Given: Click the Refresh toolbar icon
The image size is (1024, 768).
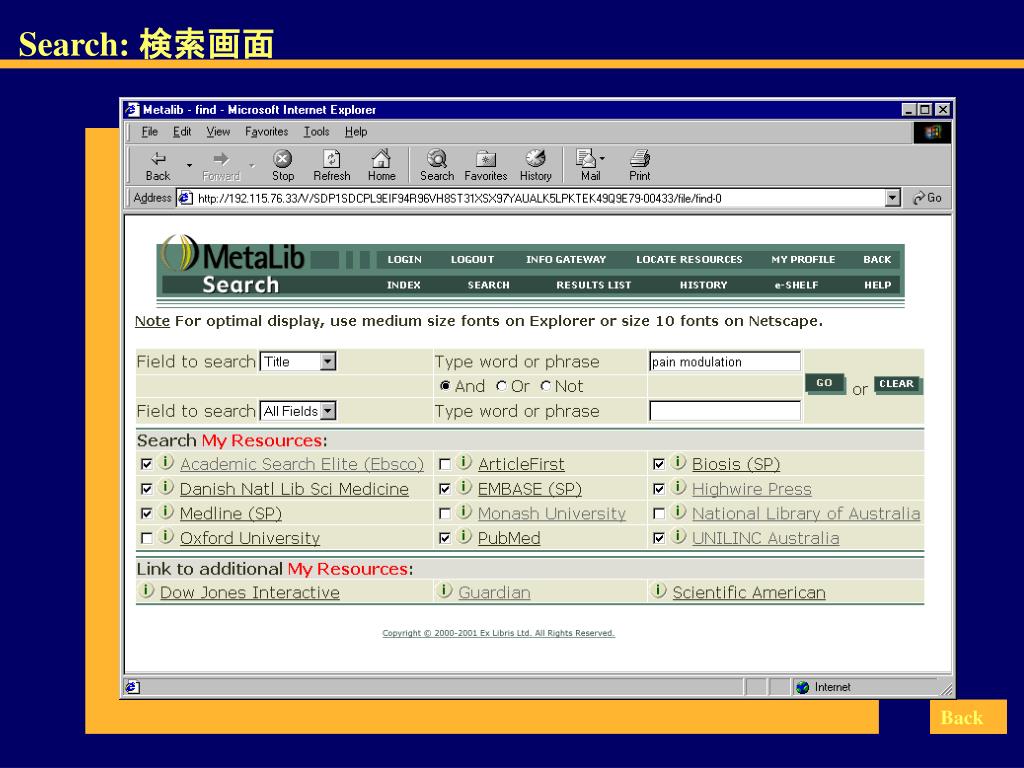Looking at the screenshot, I should 332,166.
